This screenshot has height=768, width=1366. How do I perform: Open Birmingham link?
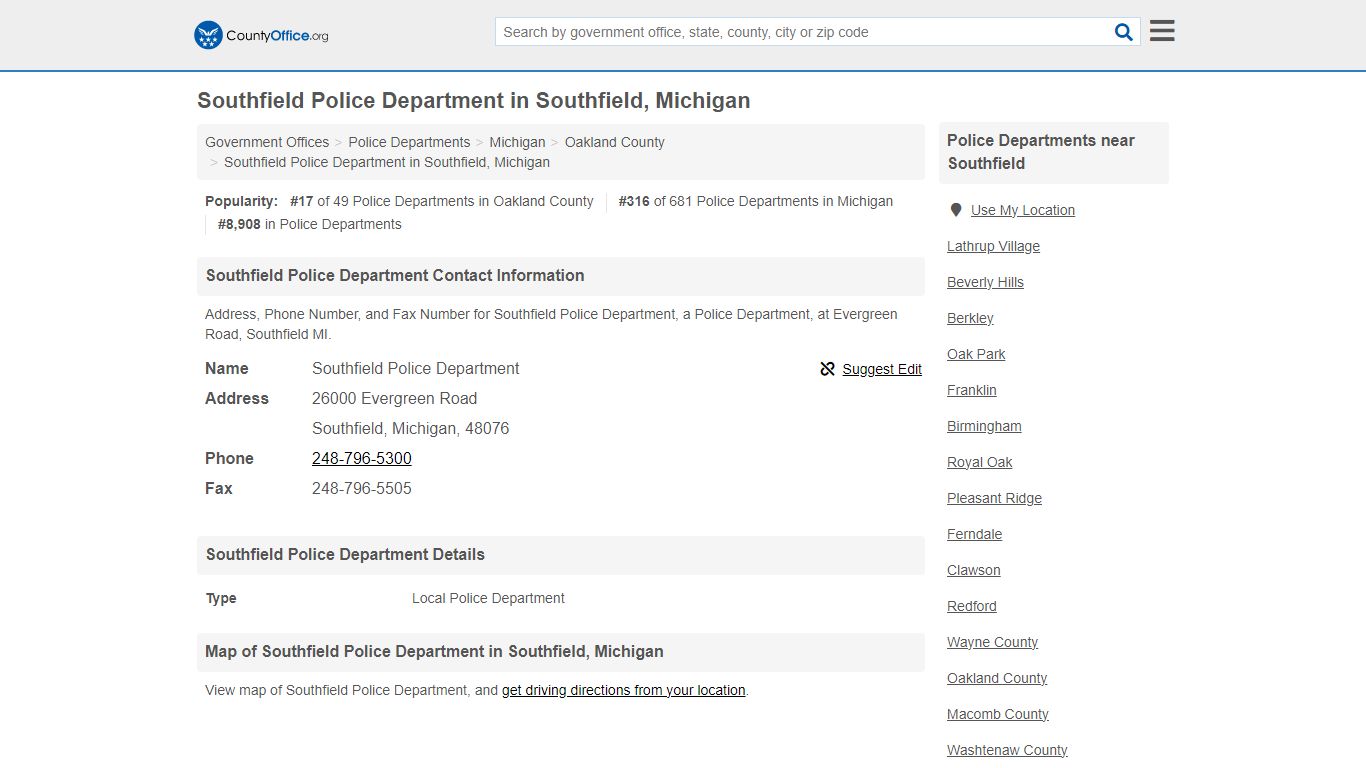tap(984, 426)
